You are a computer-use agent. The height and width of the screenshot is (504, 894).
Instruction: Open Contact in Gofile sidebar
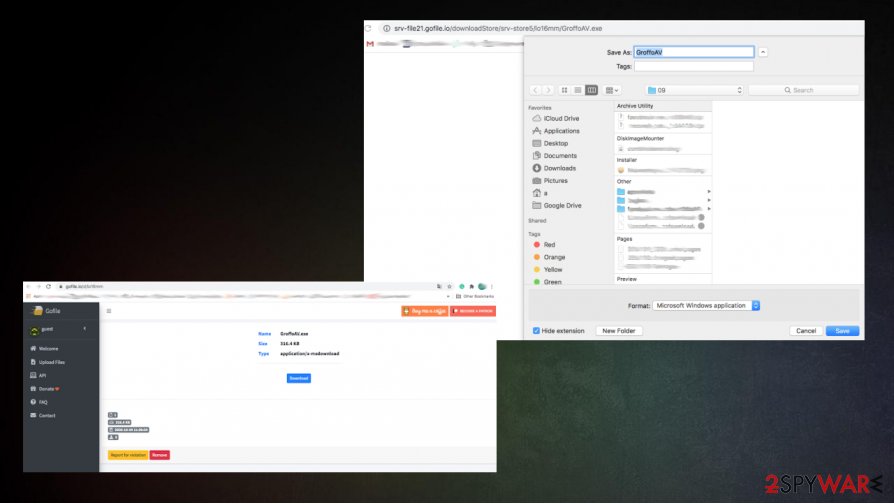pos(43,416)
